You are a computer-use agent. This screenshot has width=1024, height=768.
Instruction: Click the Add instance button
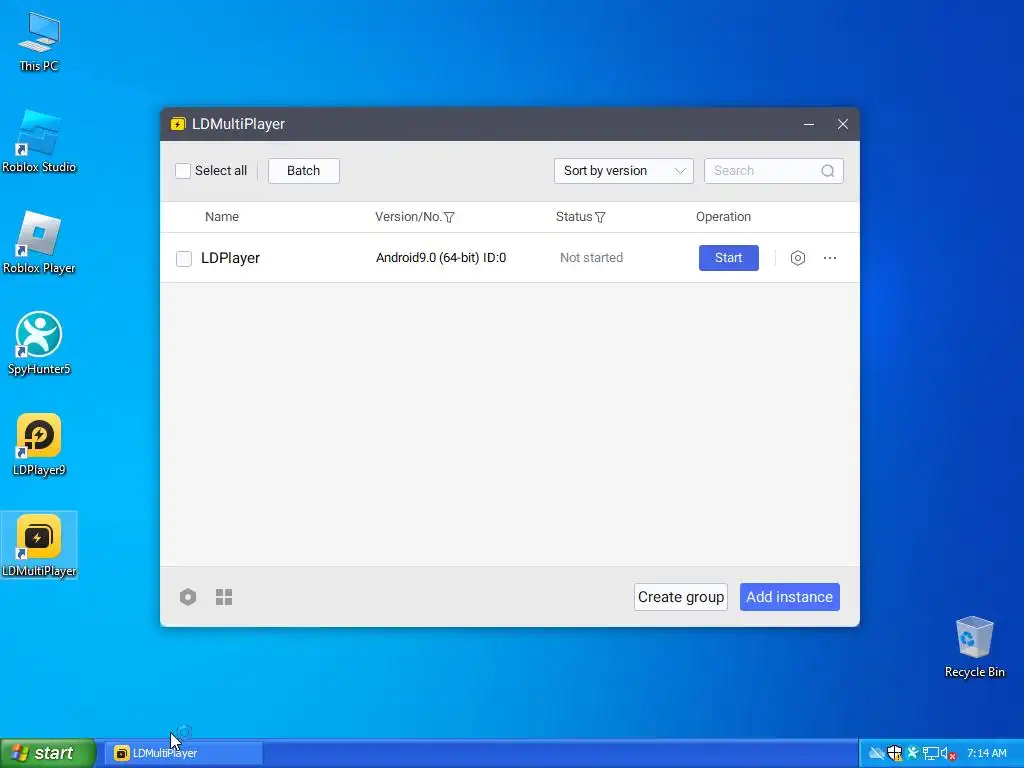[790, 597]
